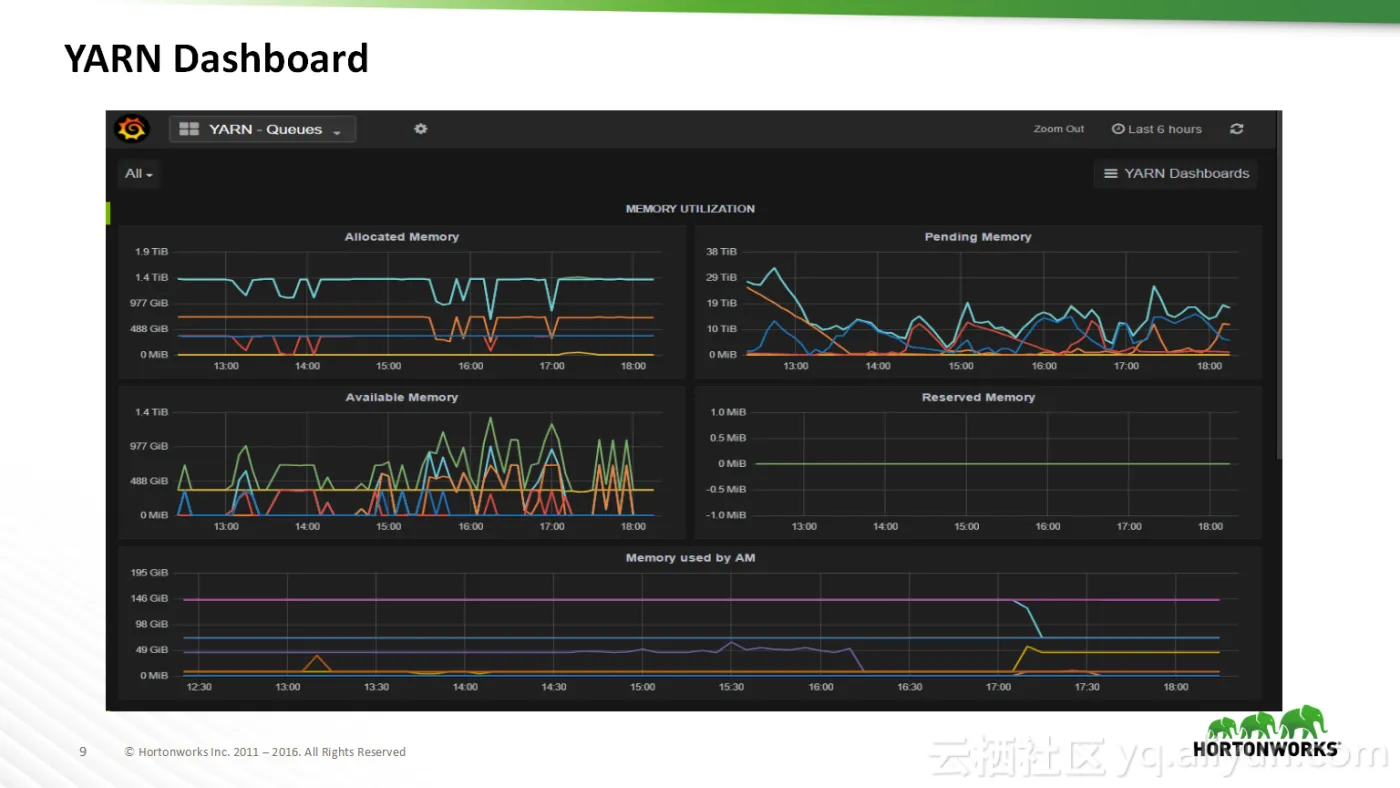Click the -1.0 MiB label in Reserved Memory
The image size is (1400, 788).
pos(726,515)
